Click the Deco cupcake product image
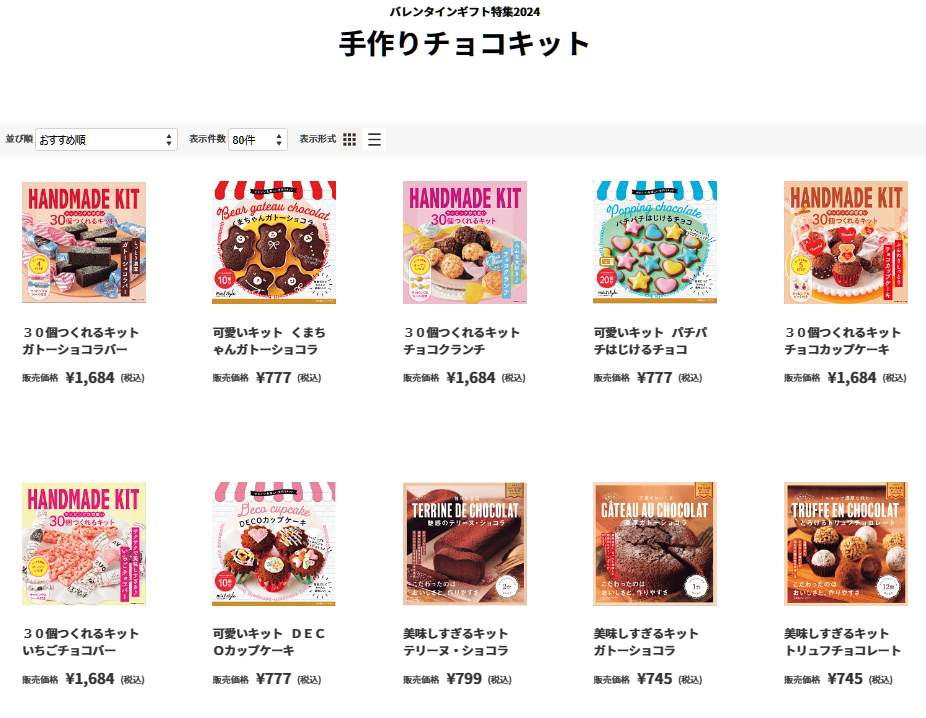Viewport: 926px width, 718px height. 274,544
